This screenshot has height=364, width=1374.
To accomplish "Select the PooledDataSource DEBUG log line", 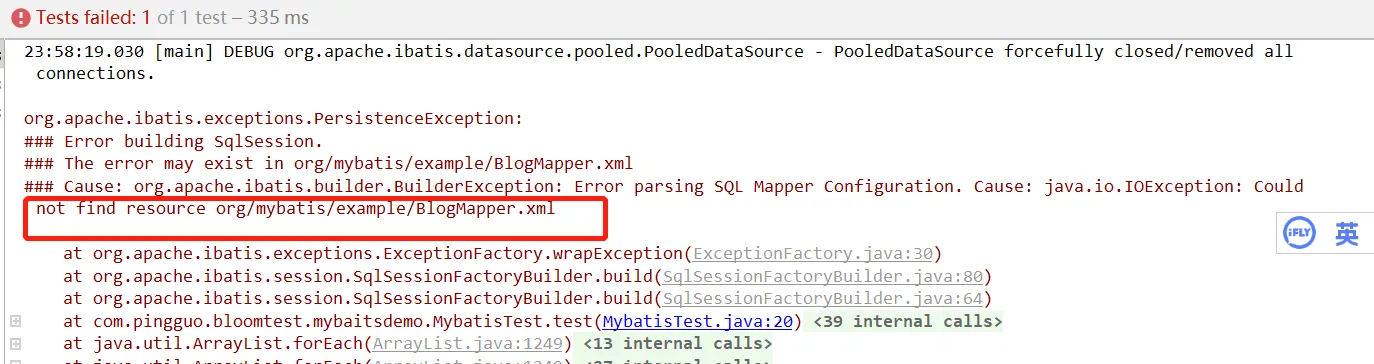I will [659, 52].
